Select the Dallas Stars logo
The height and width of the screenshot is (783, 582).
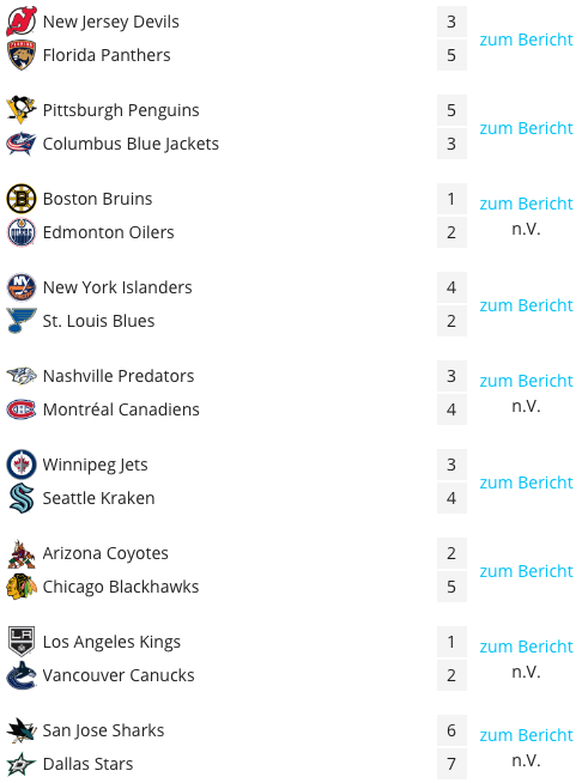(x=21, y=764)
